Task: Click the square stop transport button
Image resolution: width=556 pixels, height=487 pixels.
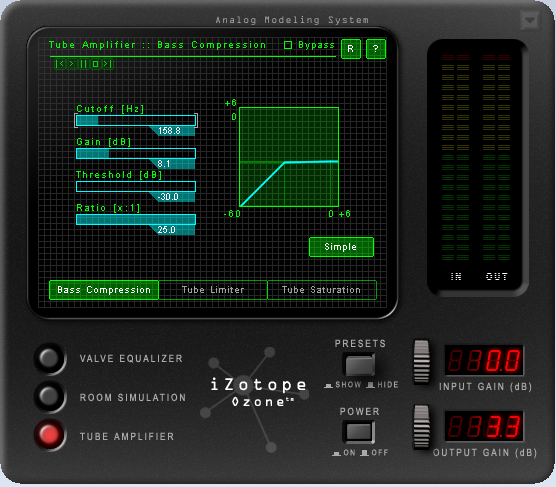Action: pyautogui.click(x=95, y=64)
